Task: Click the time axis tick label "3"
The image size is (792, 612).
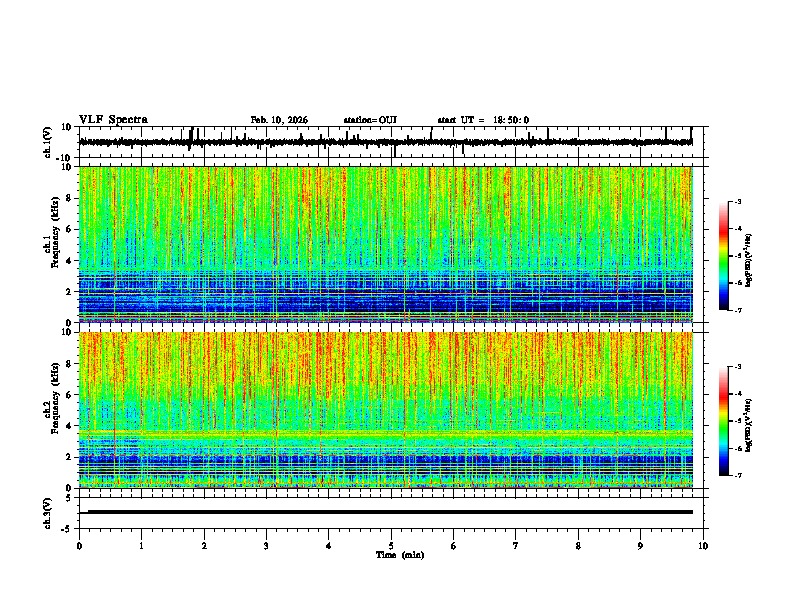Action: click(266, 546)
